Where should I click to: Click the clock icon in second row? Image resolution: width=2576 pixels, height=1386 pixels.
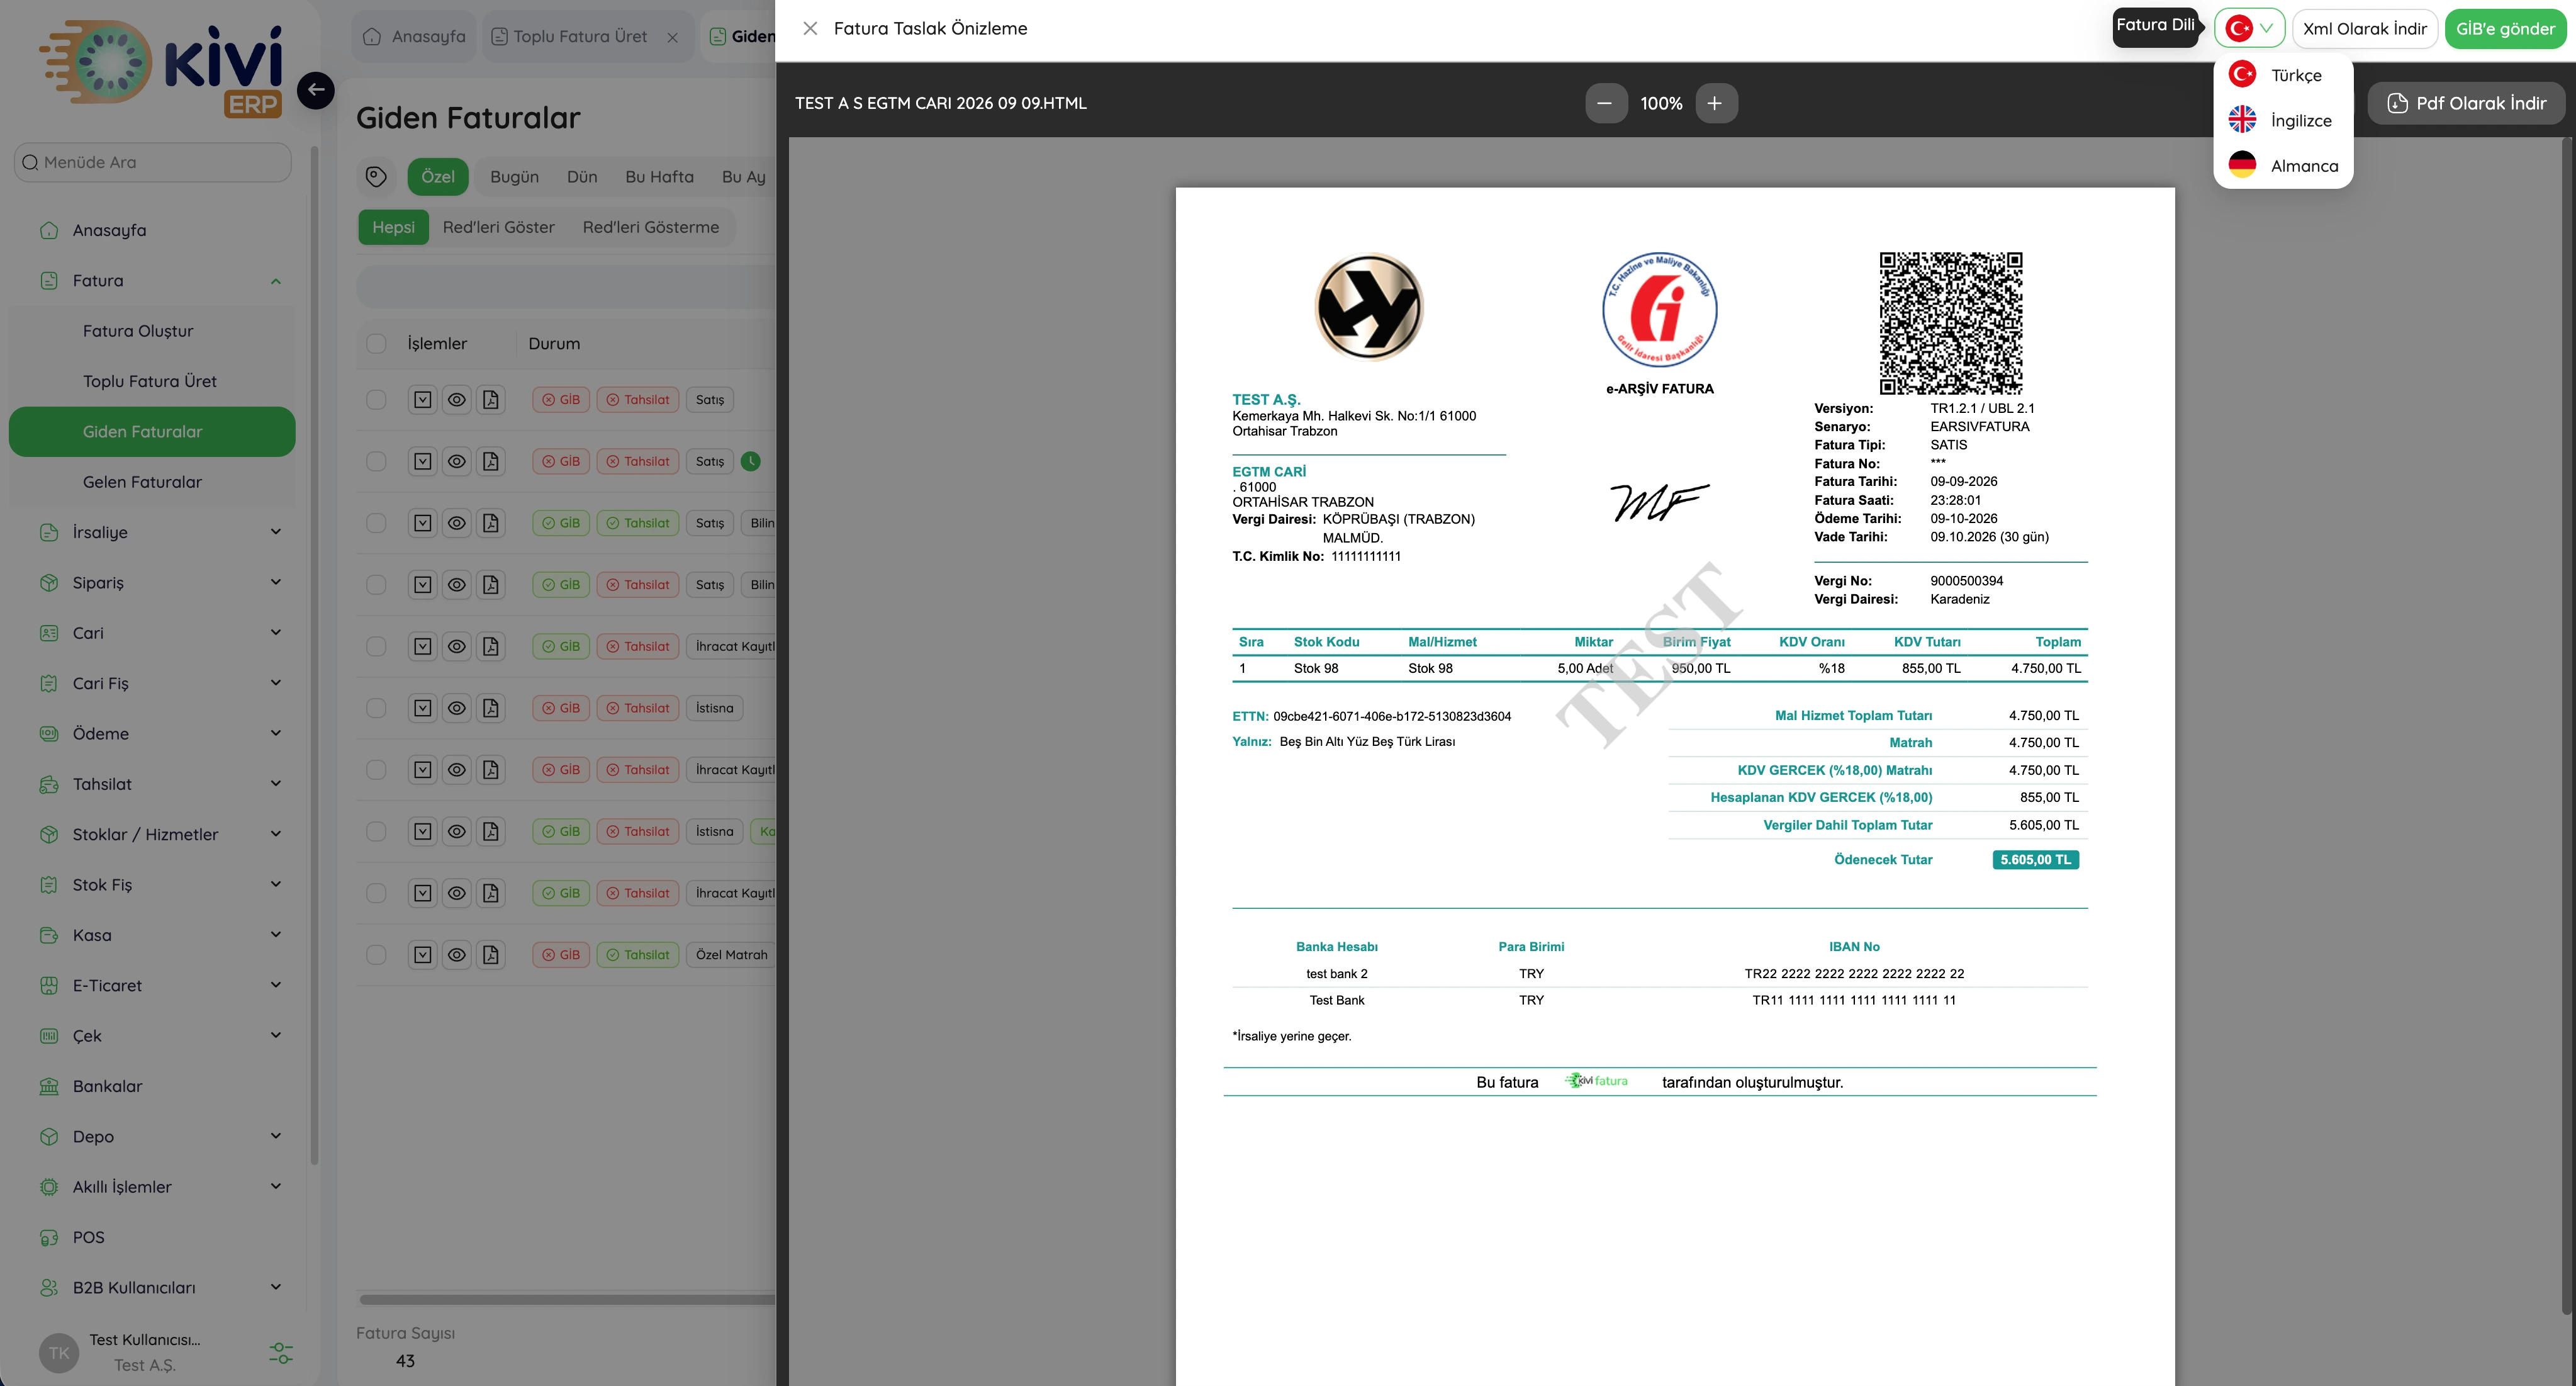click(x=750, y=461)
